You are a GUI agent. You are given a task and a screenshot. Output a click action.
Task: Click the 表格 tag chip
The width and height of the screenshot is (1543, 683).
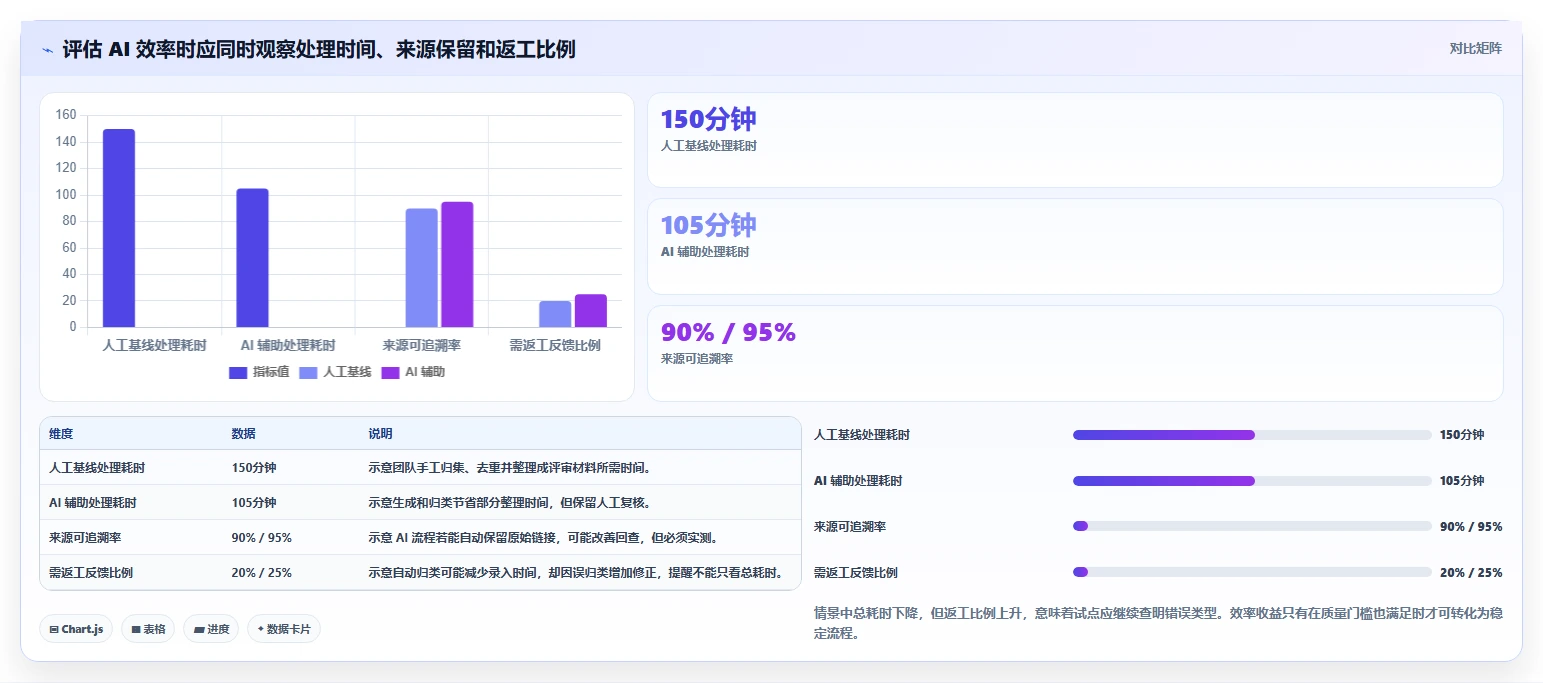148,629
